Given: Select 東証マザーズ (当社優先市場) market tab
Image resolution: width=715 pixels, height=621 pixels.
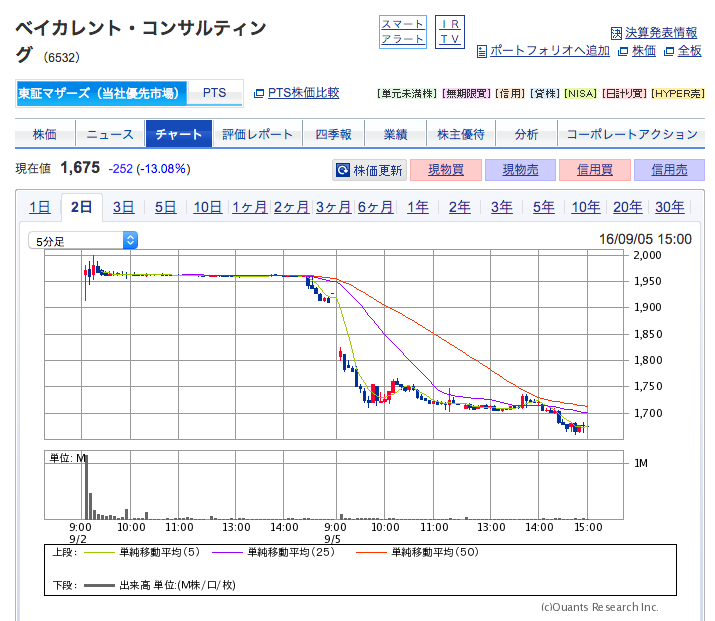Looking at the screenshot, I should (x=101, y=93).
